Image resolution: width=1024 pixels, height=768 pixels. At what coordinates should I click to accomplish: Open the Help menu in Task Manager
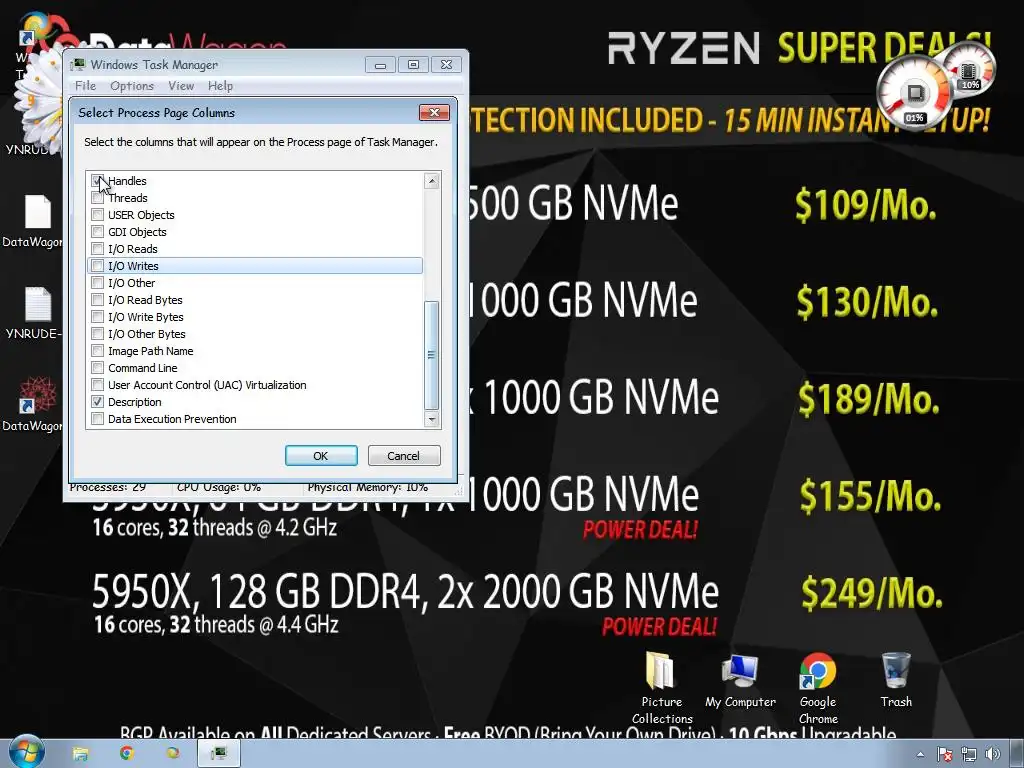[220, 86]
